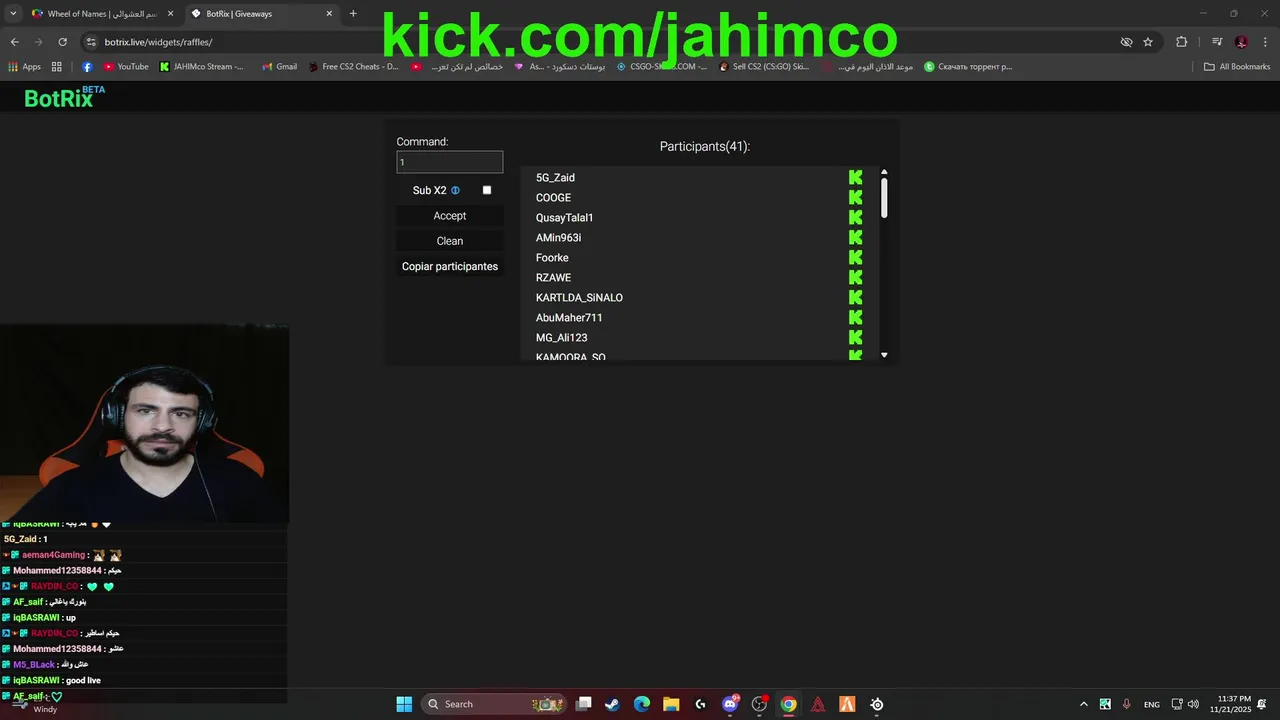This screenshot has width=1280, height=720.
Task: Click the microphone icon in the system tray
Action: (1127, 704)
